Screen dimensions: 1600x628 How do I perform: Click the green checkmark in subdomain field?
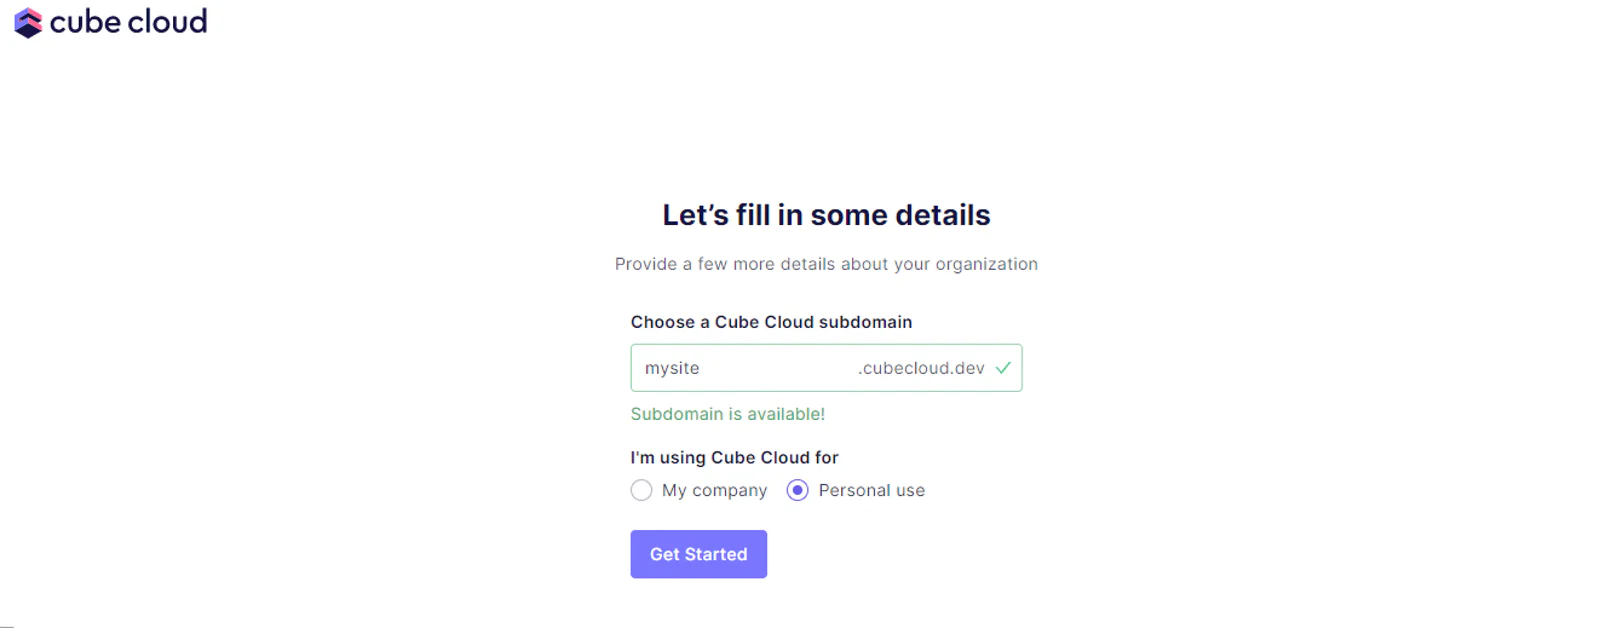[1003, 368]
